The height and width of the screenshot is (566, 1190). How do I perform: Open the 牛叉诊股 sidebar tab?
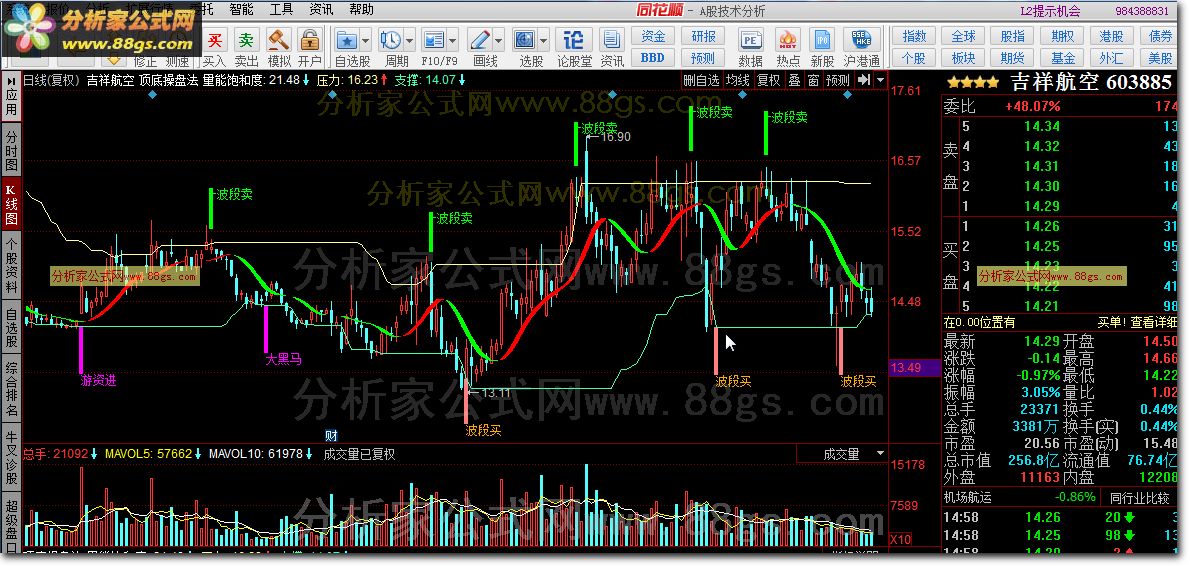11,458
